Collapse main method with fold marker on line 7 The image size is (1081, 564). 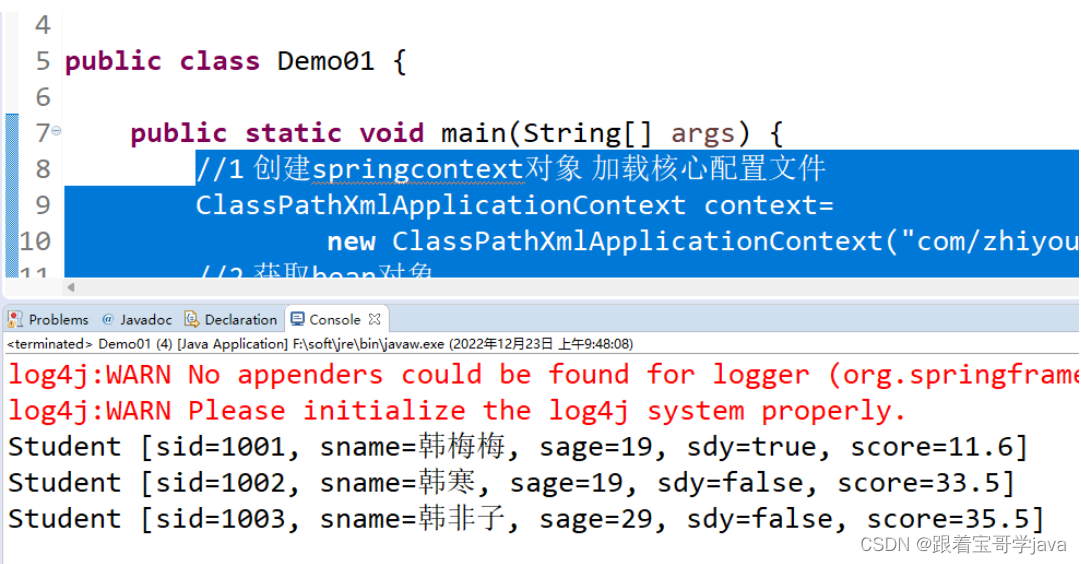click(x=57, y=130)
